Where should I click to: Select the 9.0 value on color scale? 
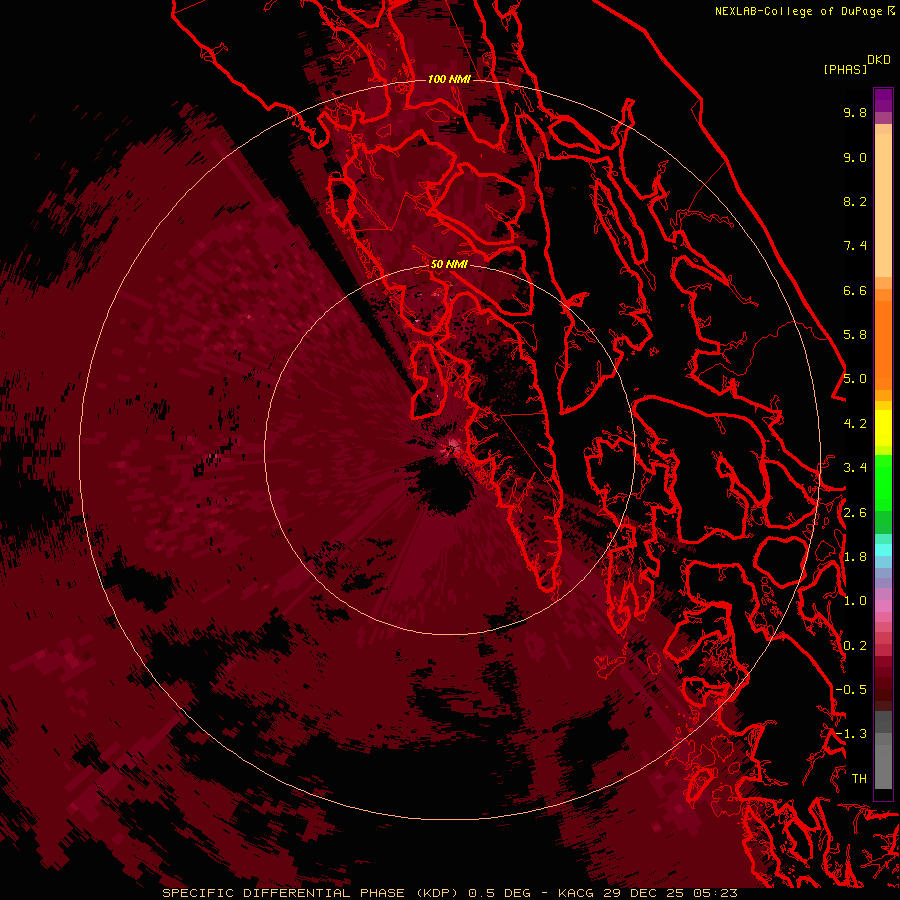coord(855,157)
